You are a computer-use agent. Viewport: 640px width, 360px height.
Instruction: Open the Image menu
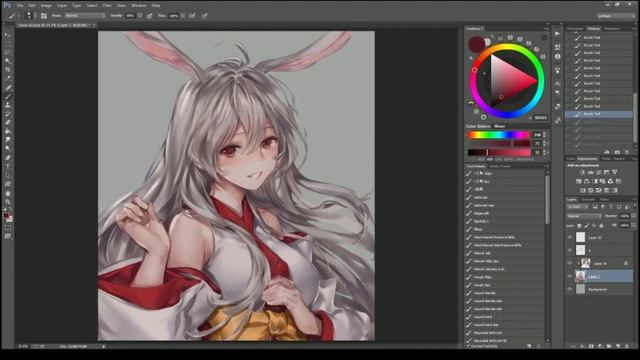[x=46, y=6]
